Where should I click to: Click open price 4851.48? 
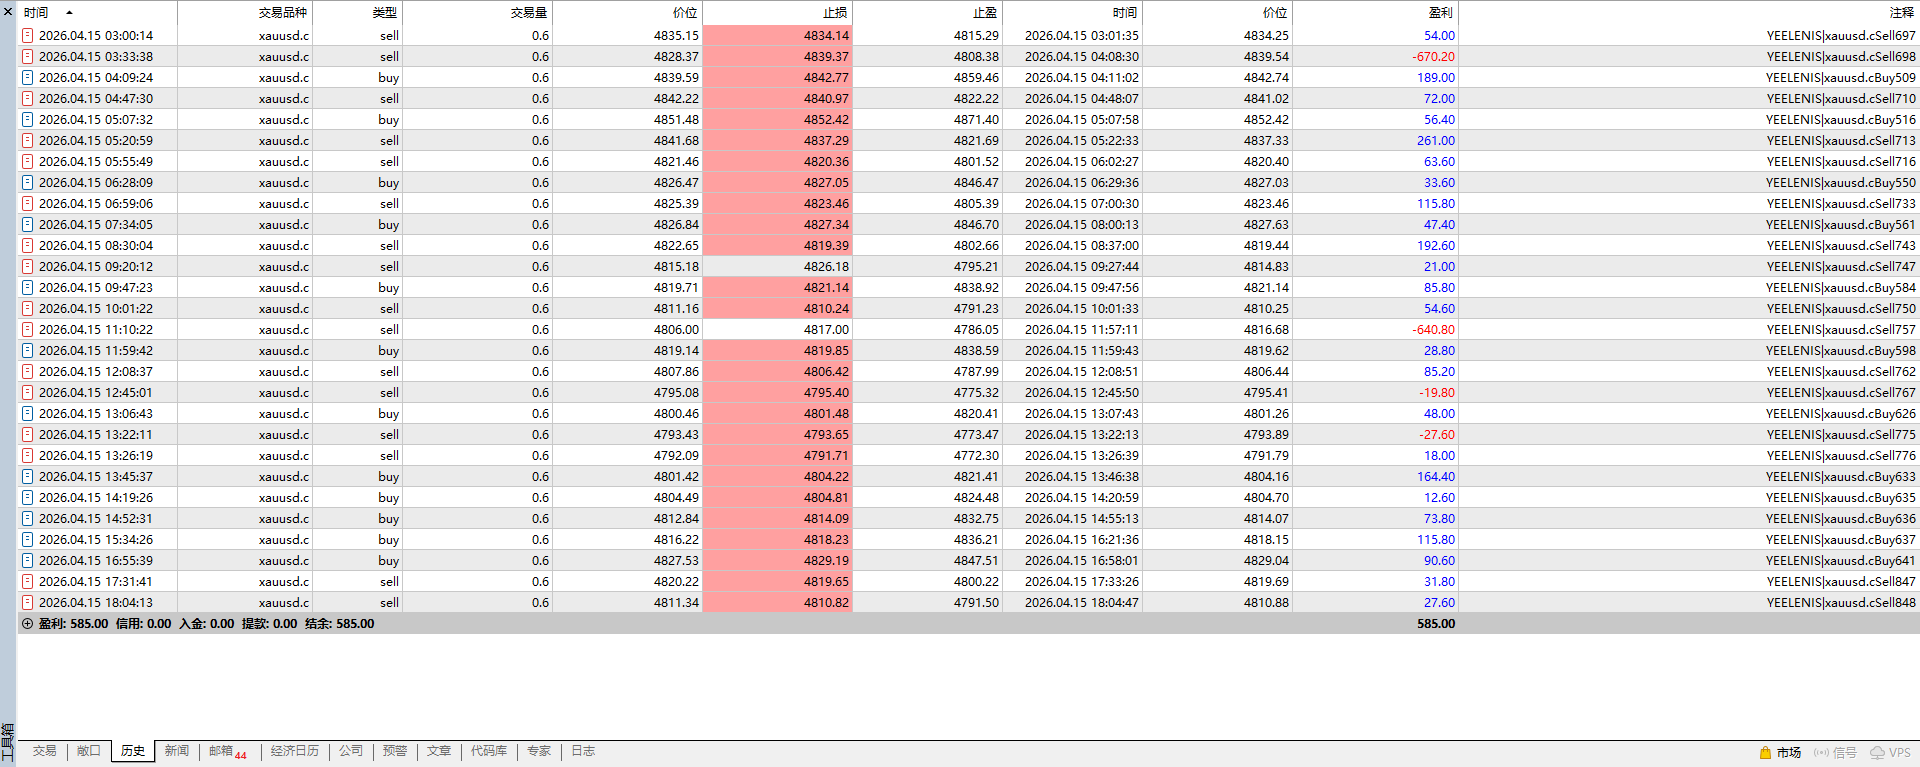(x=676, y=119)
